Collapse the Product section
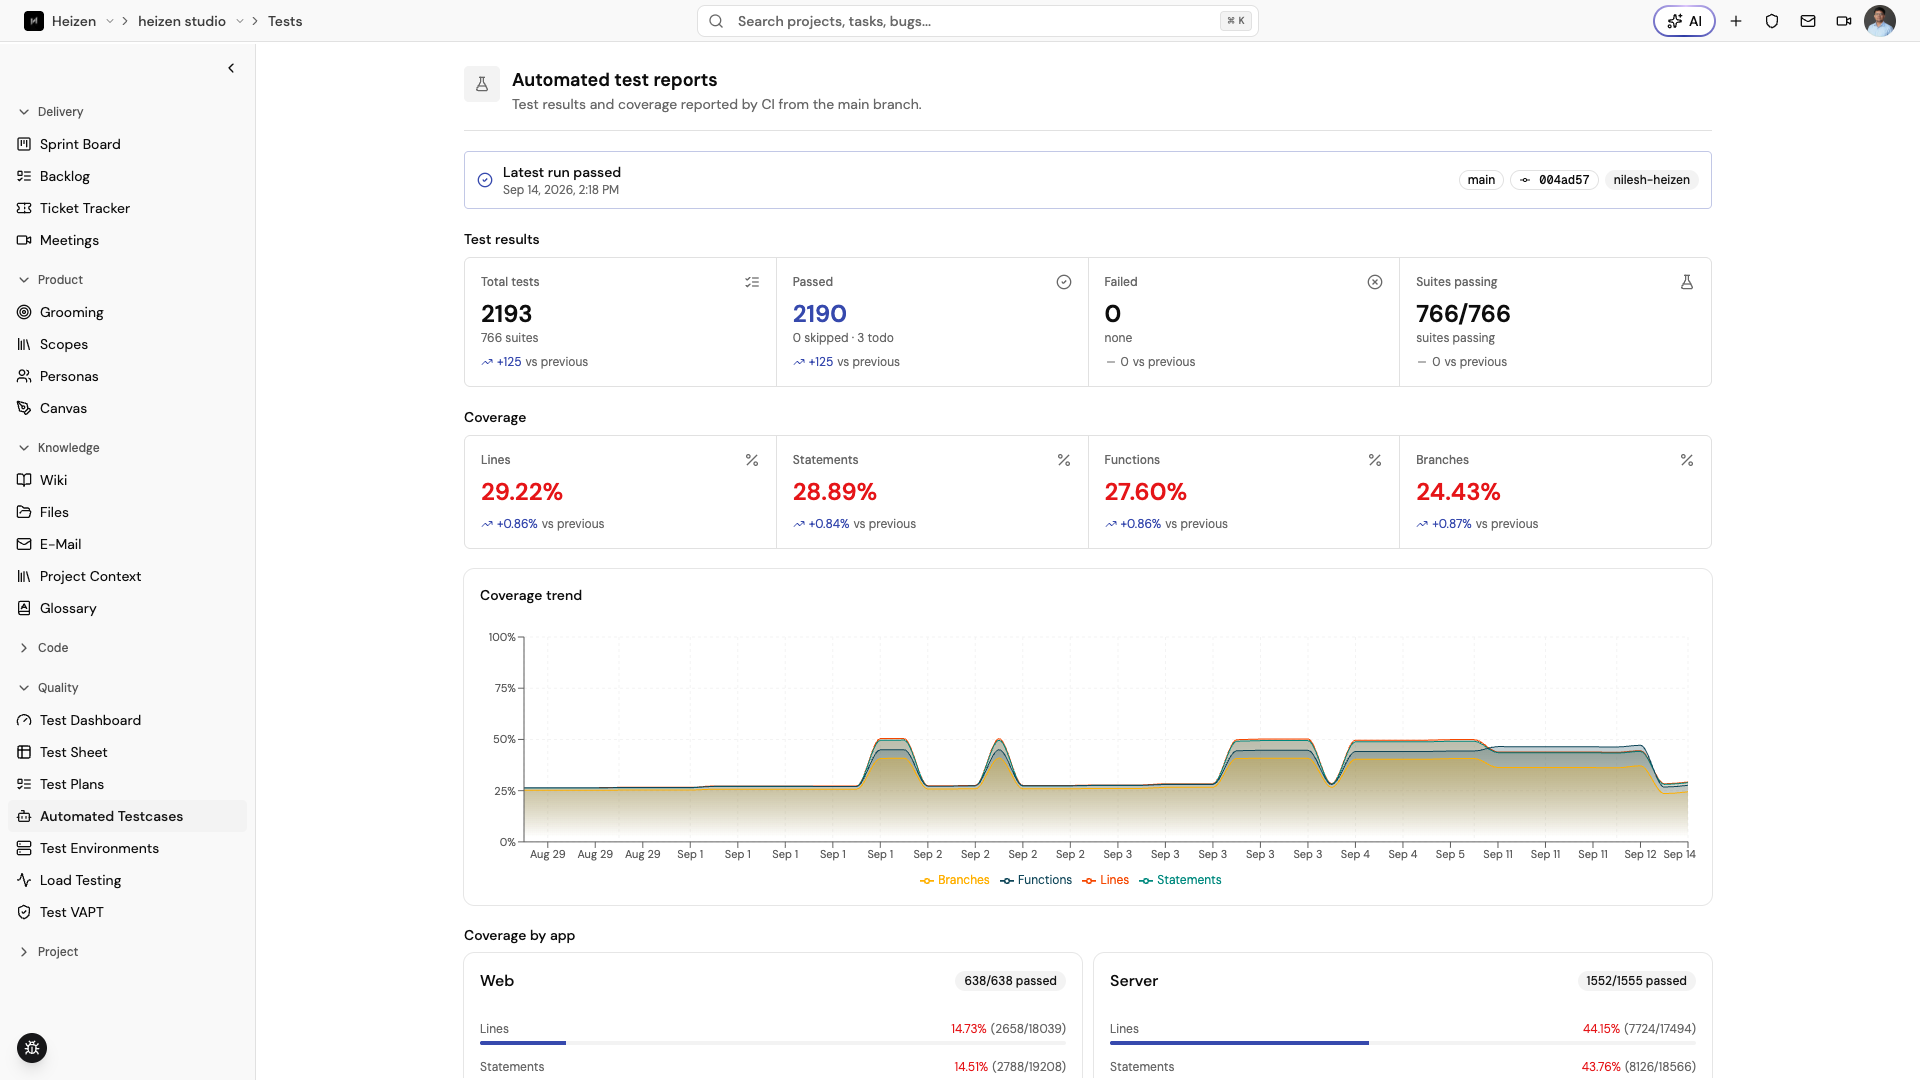1920x1080 pixels. coord(51,280)
